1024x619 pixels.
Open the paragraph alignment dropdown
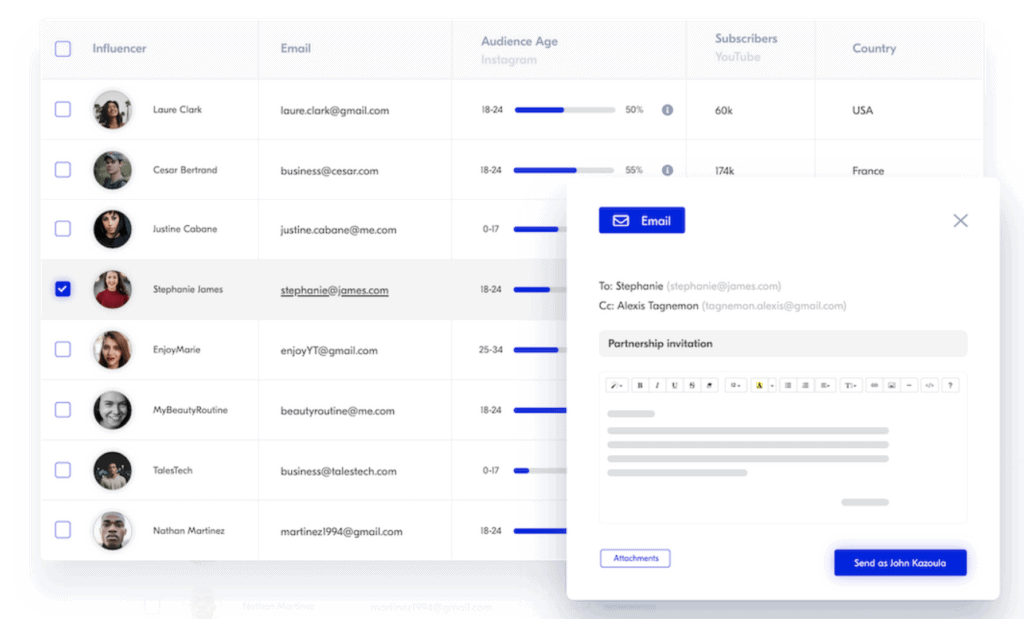point(826,385)
